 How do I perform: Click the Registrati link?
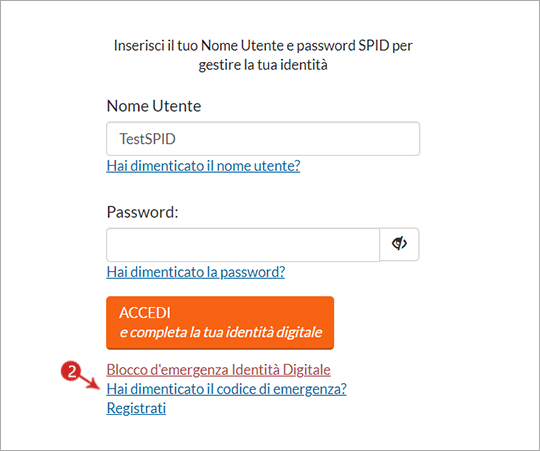[136, 408]
